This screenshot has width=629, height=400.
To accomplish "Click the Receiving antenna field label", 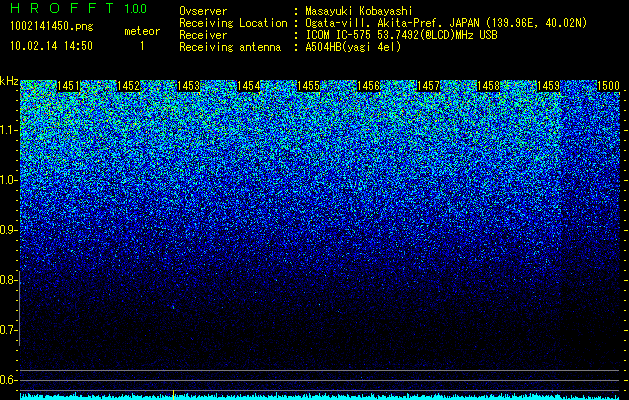I will click(x=230, y=47).
